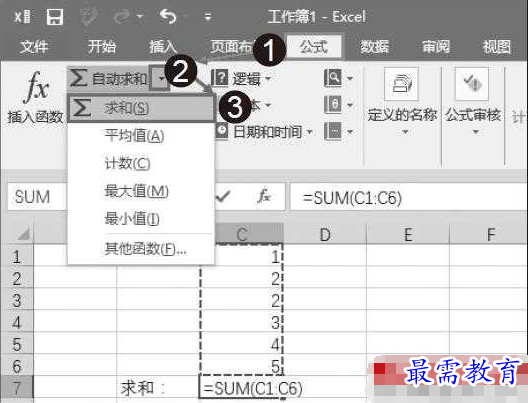Image resolution: width=528 pixels, height=403 pixels.
Task: Click the greyed-out Redo arrow icon
Action: (123, 16)
